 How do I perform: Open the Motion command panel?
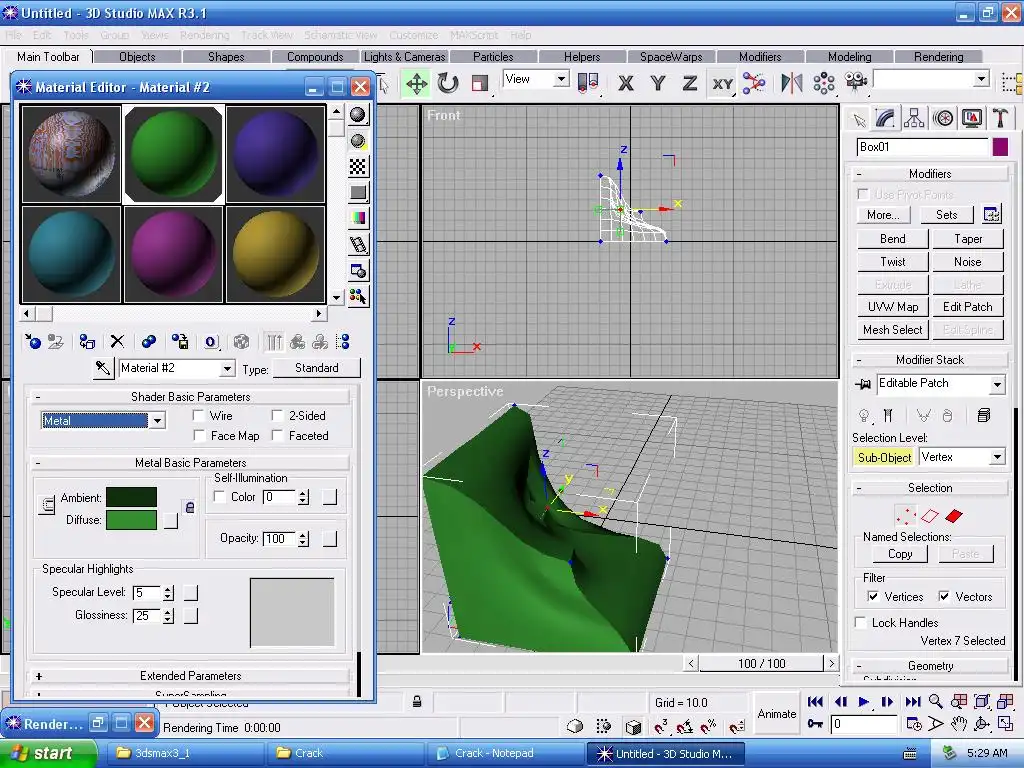(x=943, y=118)
